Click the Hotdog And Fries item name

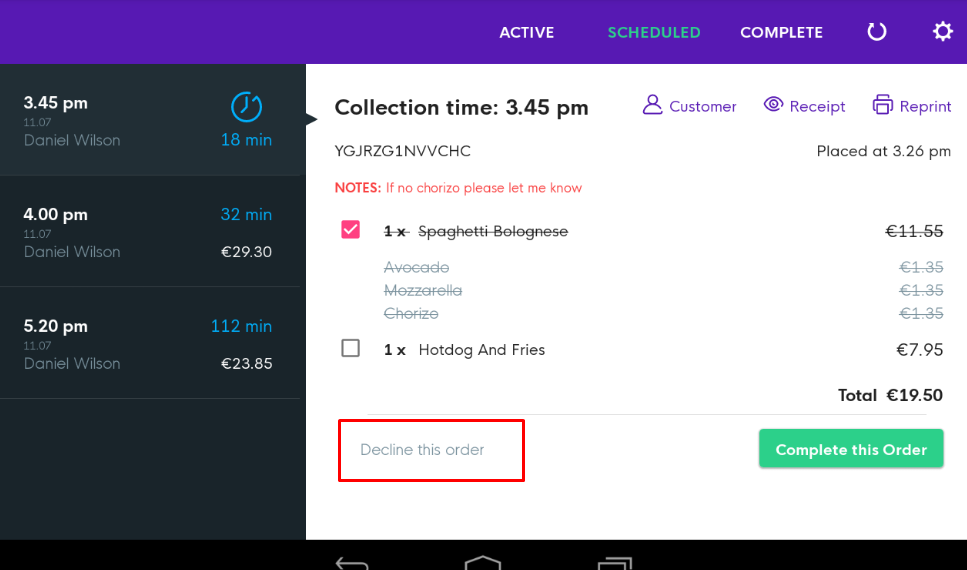click(482, 350)
